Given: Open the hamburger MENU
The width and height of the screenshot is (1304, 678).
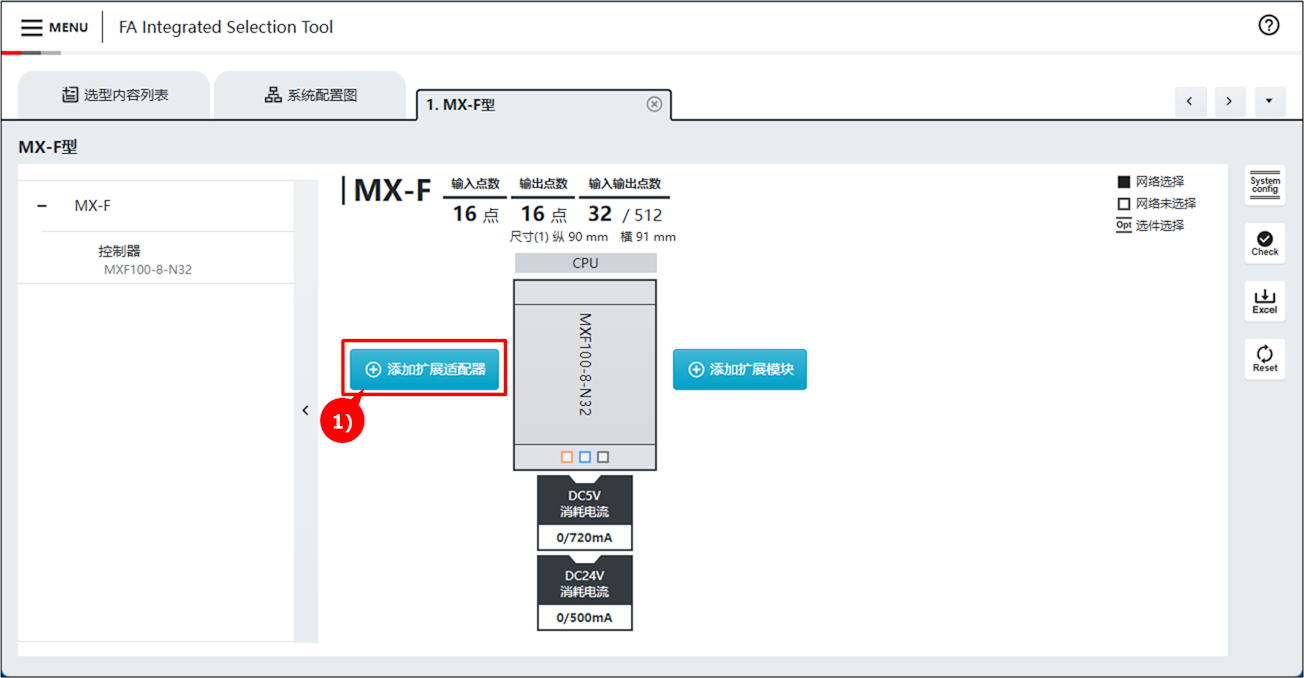Looking at the screenshot, I should point(54,27).
